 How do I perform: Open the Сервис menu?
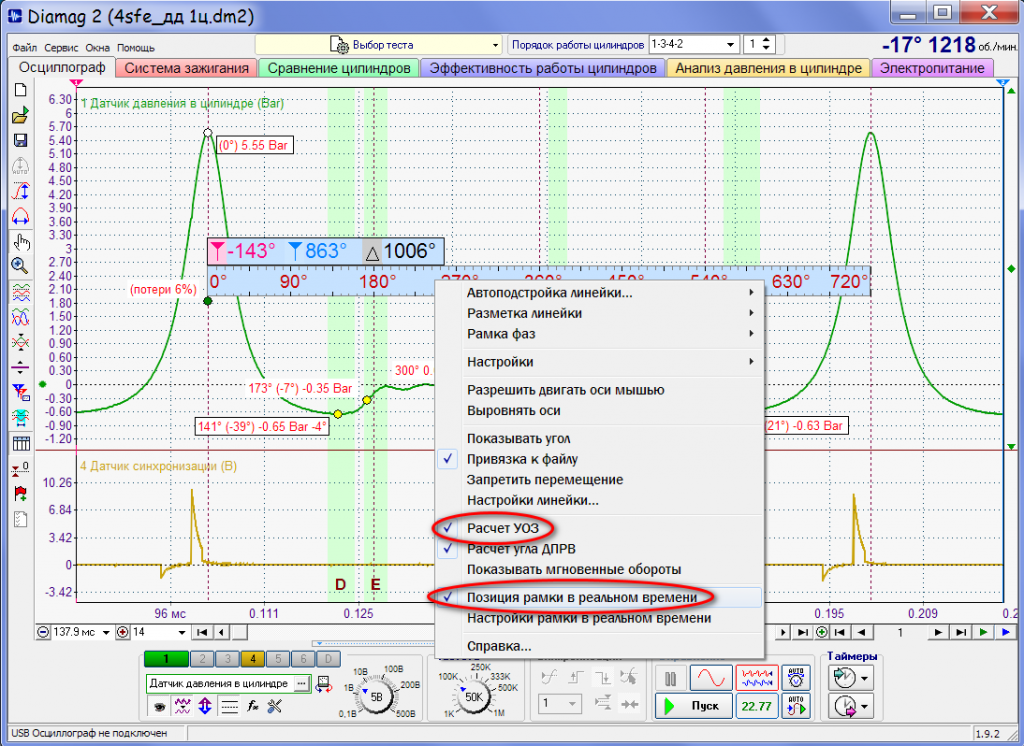pos(61,48)
